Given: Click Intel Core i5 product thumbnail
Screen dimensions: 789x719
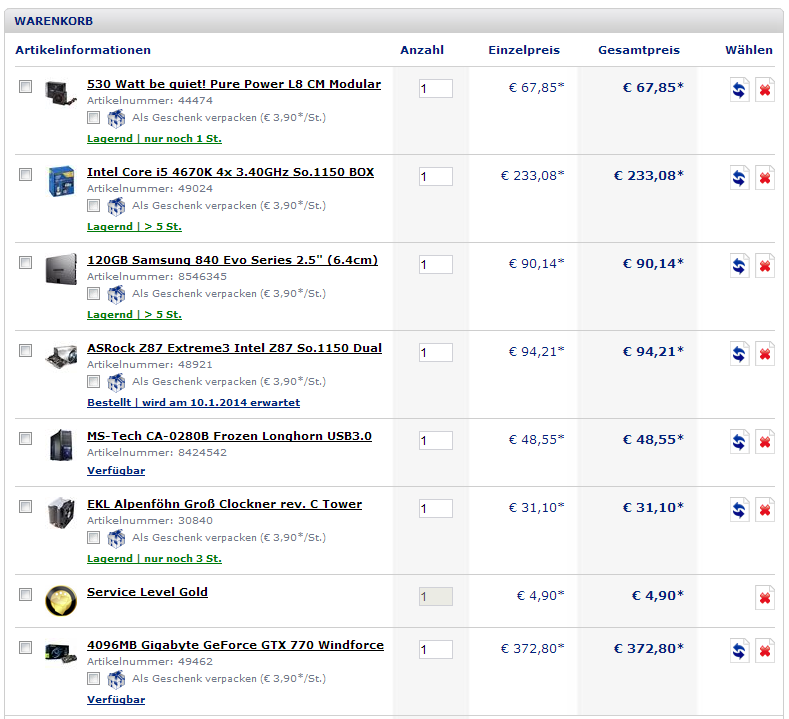Looking at the screenshot, I should click(x=61, y=181).
